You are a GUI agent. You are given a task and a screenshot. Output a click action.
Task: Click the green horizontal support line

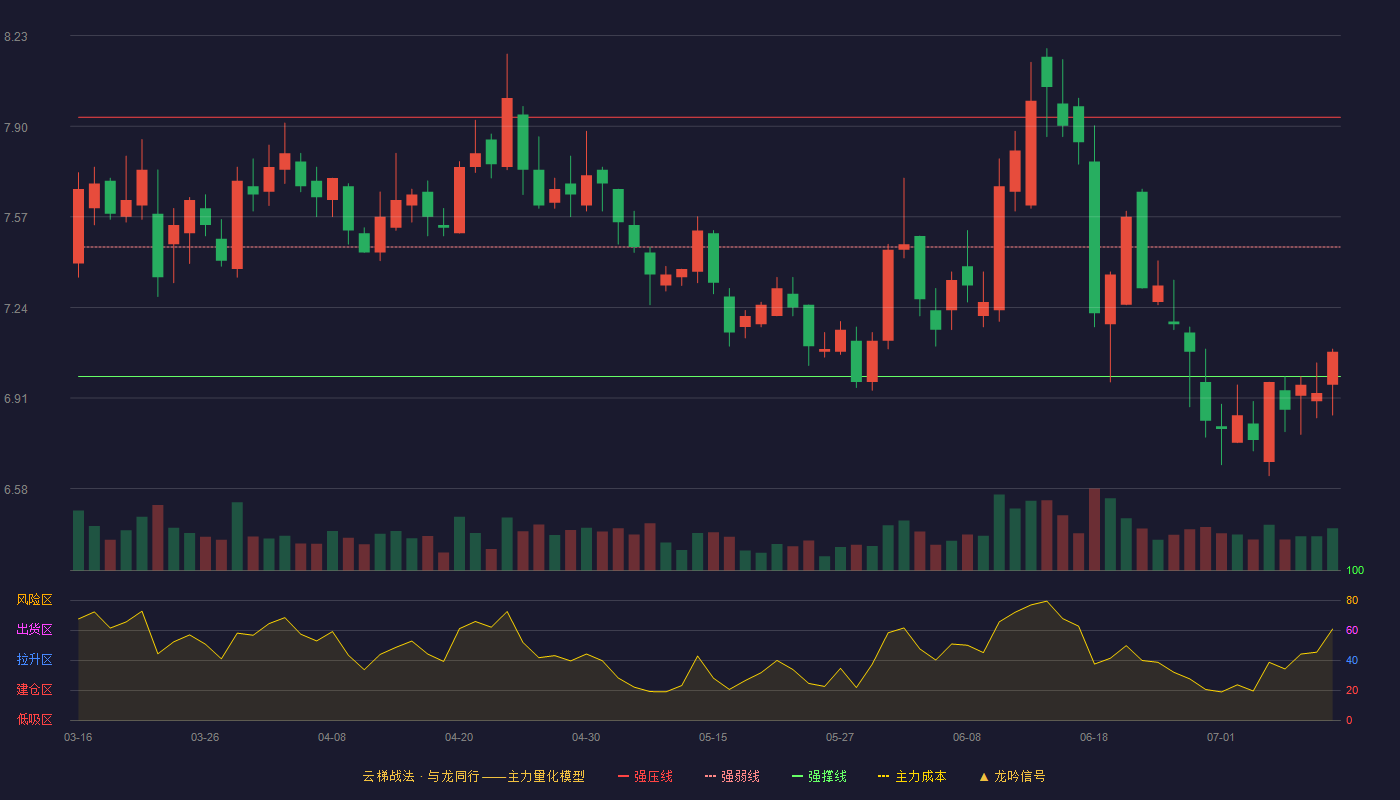709,377
